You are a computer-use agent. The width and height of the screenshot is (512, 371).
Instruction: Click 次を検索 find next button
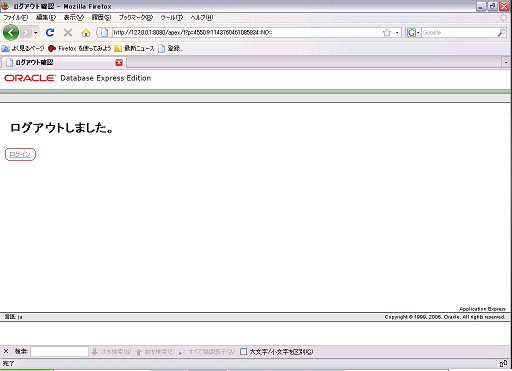pyautogui.click(x=111, y=352)
